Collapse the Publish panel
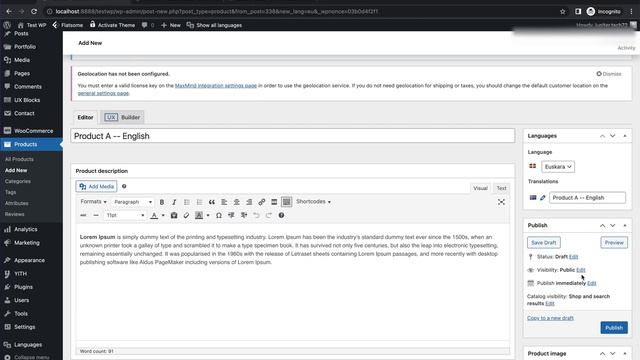 625,226
